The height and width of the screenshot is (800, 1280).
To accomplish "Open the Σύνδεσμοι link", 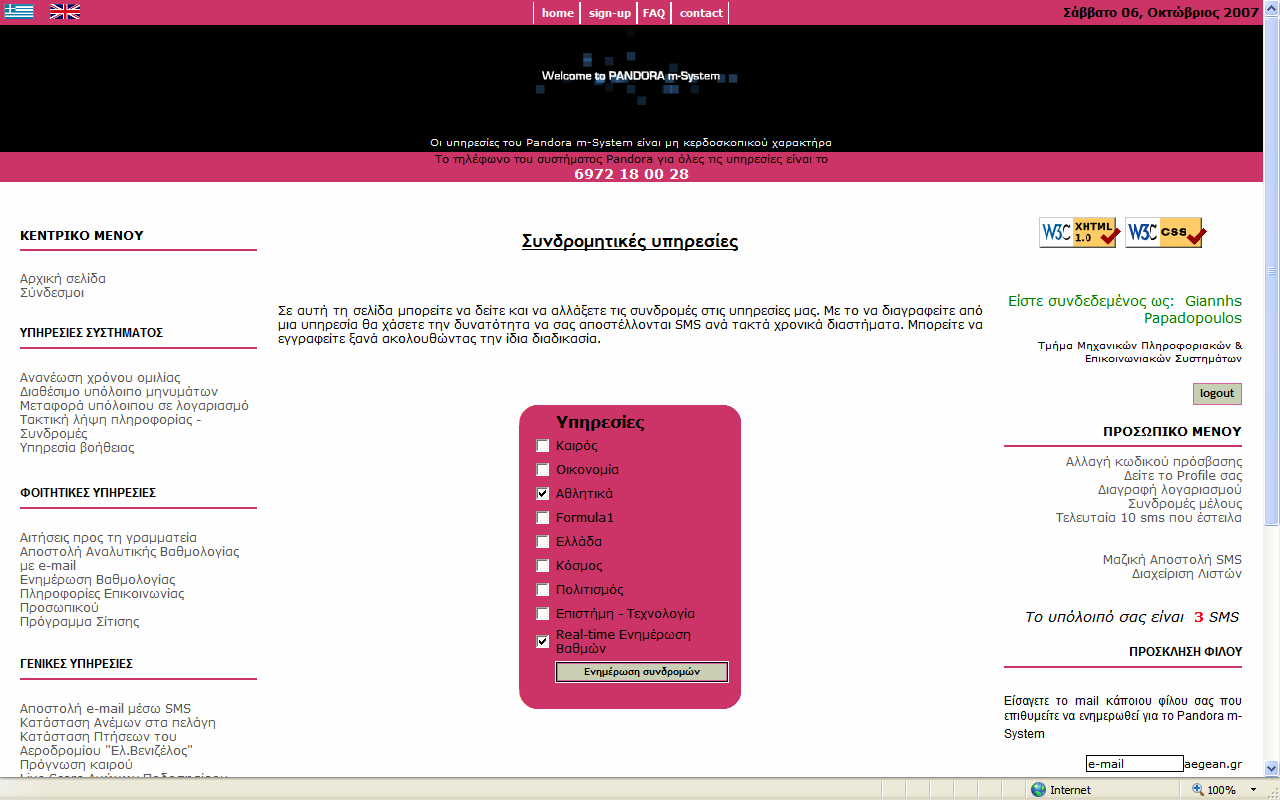I will 52,293.
